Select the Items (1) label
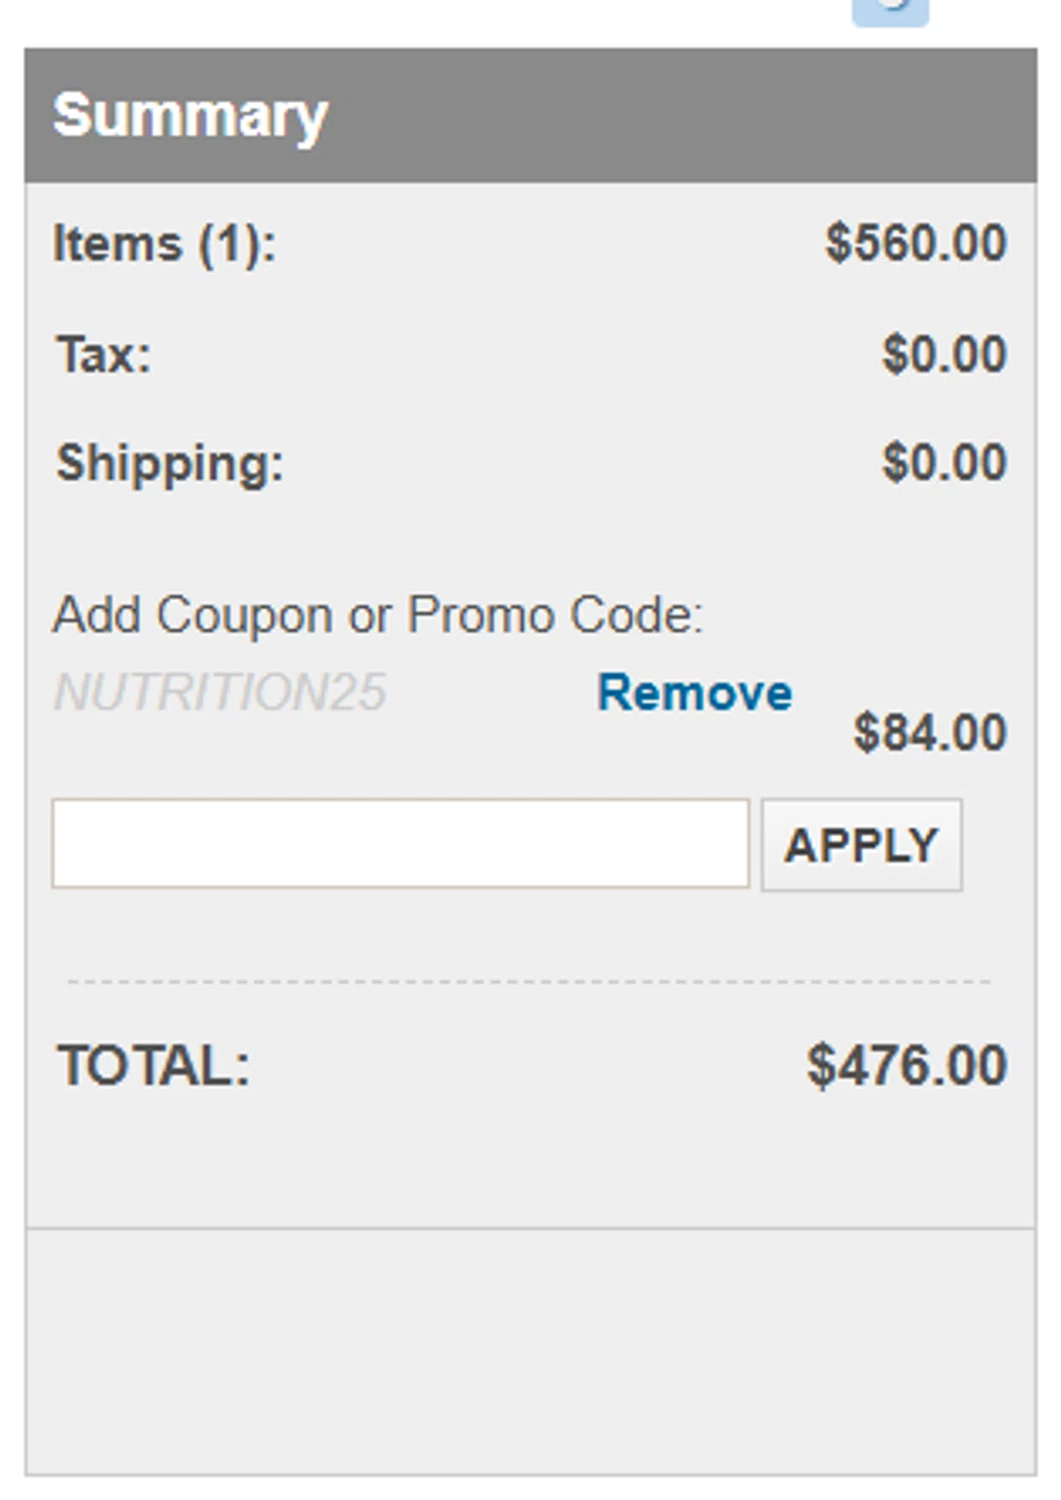 tap(164, 244)
